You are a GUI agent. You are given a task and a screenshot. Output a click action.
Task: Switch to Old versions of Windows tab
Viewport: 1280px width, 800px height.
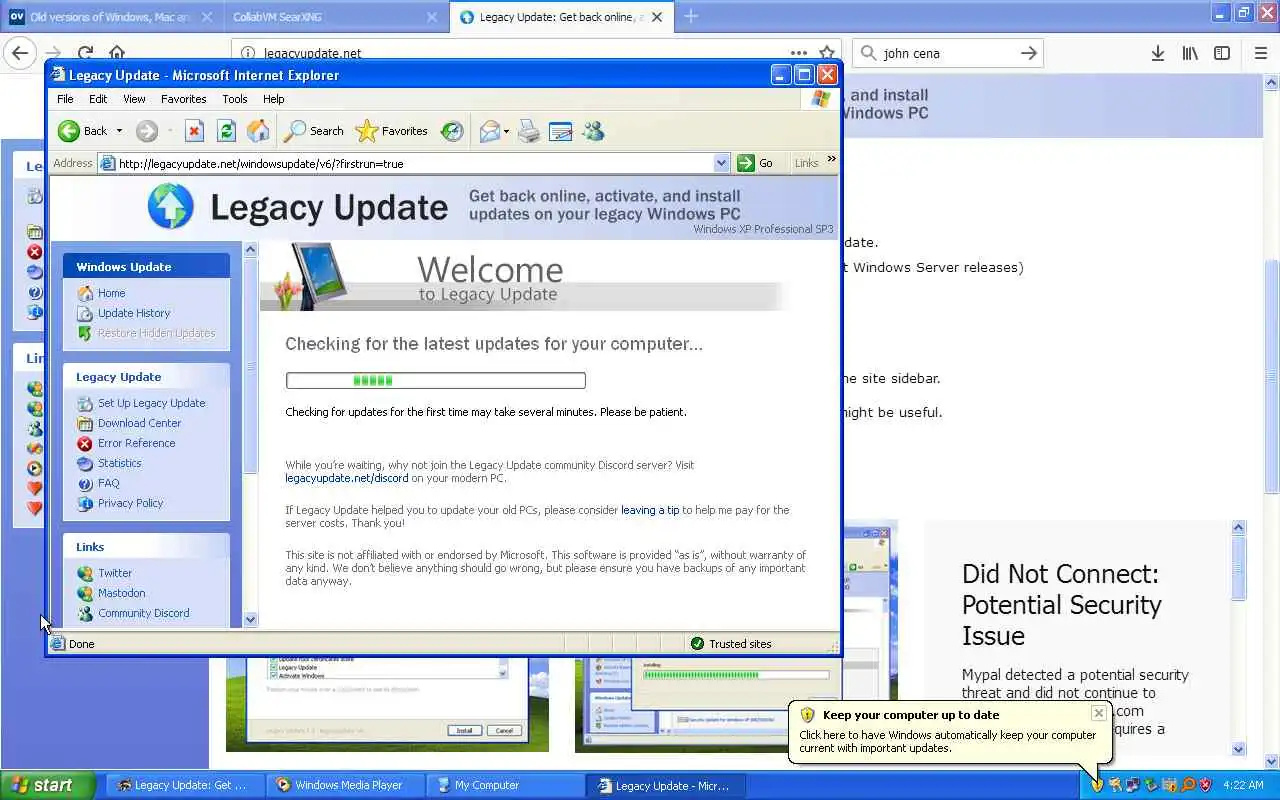click(110, 16)
